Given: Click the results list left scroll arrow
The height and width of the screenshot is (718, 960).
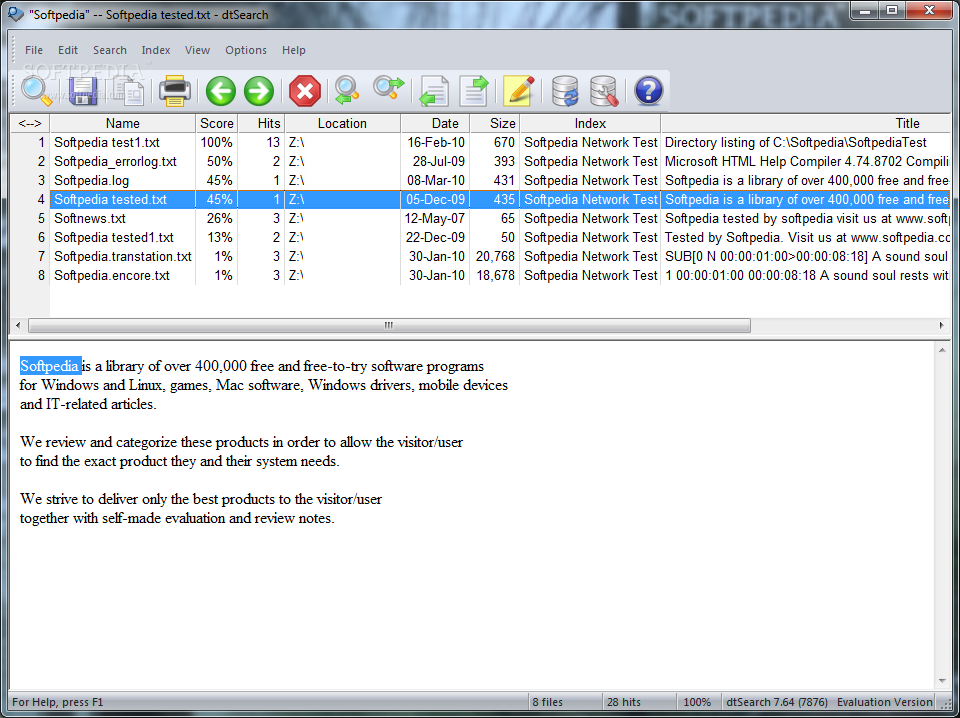Looking at the screenshot, I should (18, 325).
